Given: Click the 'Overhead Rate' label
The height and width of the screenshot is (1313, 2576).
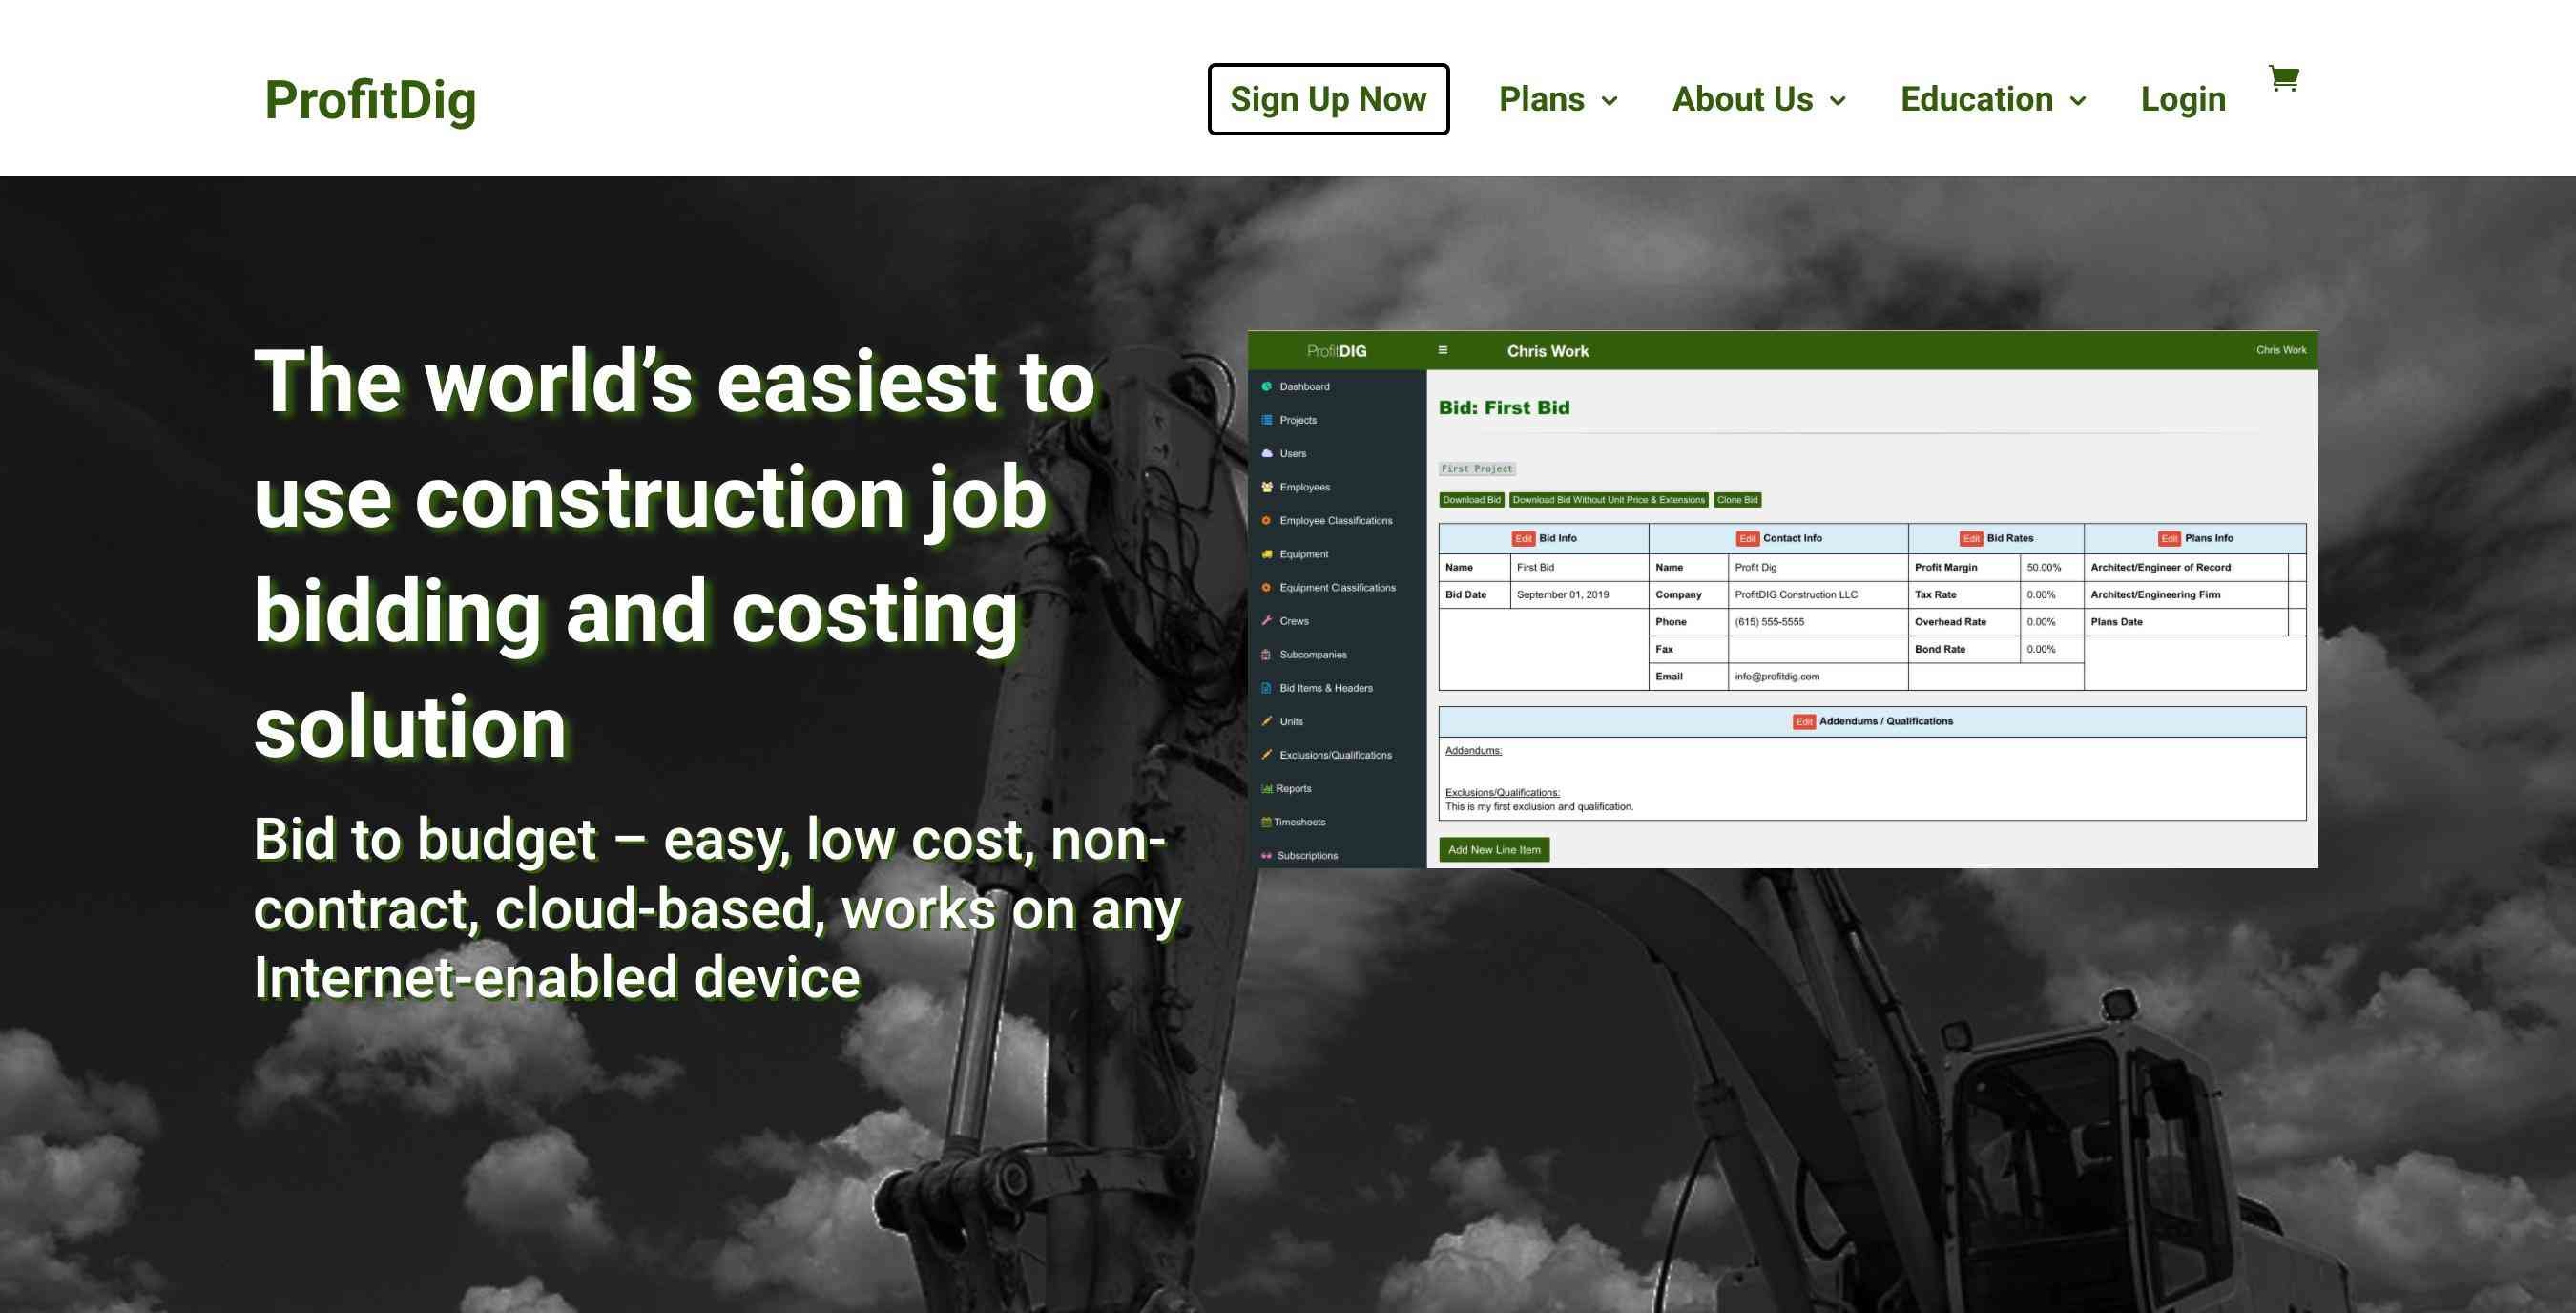Looking at the screenshot, I should pos(1950,622).
